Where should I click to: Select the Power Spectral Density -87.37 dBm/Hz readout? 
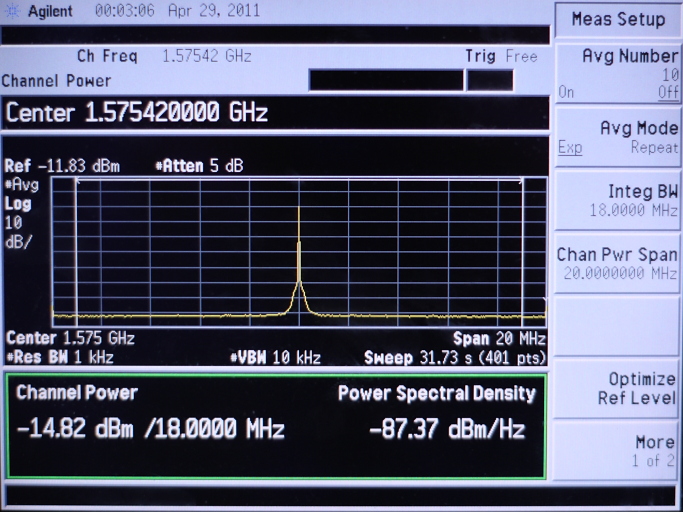pos(447,430)
